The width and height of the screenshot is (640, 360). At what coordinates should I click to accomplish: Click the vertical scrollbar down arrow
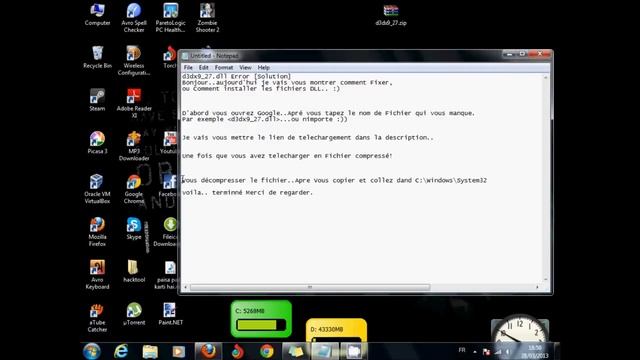click(546, 280)
